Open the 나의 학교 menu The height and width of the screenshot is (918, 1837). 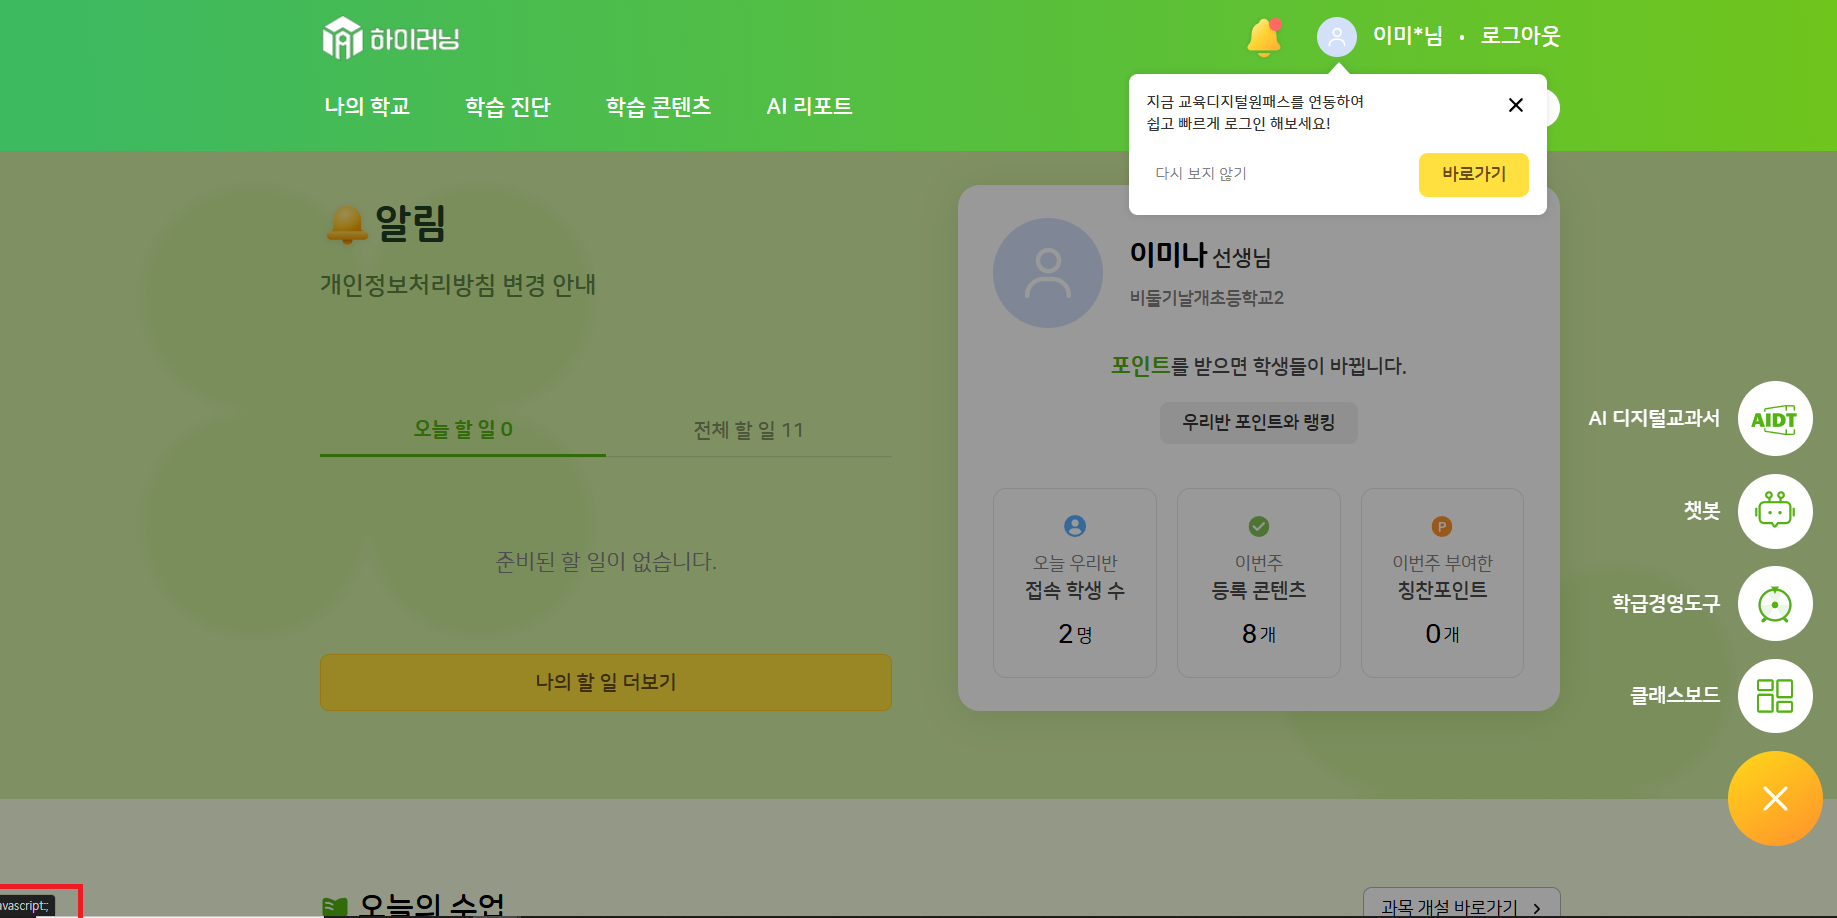tap(367, 106)
